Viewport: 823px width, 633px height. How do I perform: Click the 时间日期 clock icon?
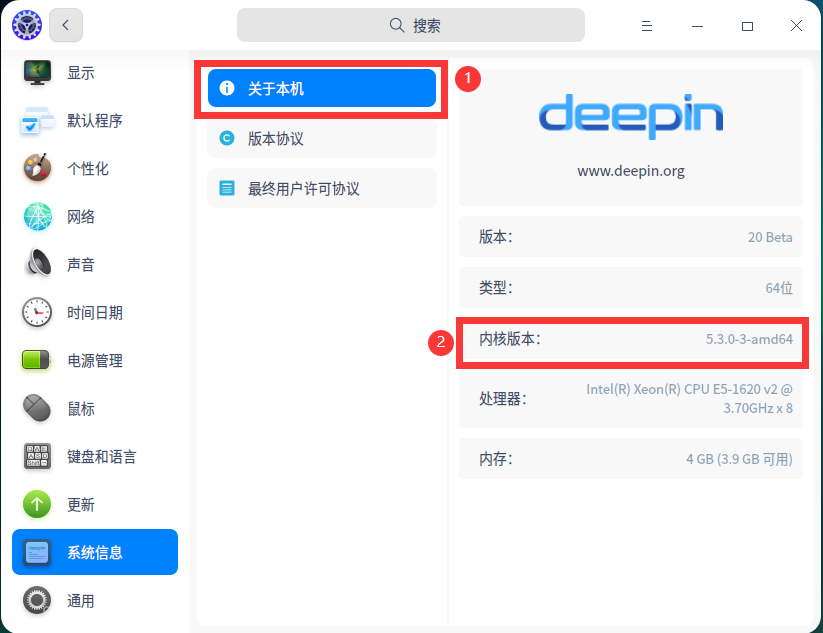click(37, 312)
